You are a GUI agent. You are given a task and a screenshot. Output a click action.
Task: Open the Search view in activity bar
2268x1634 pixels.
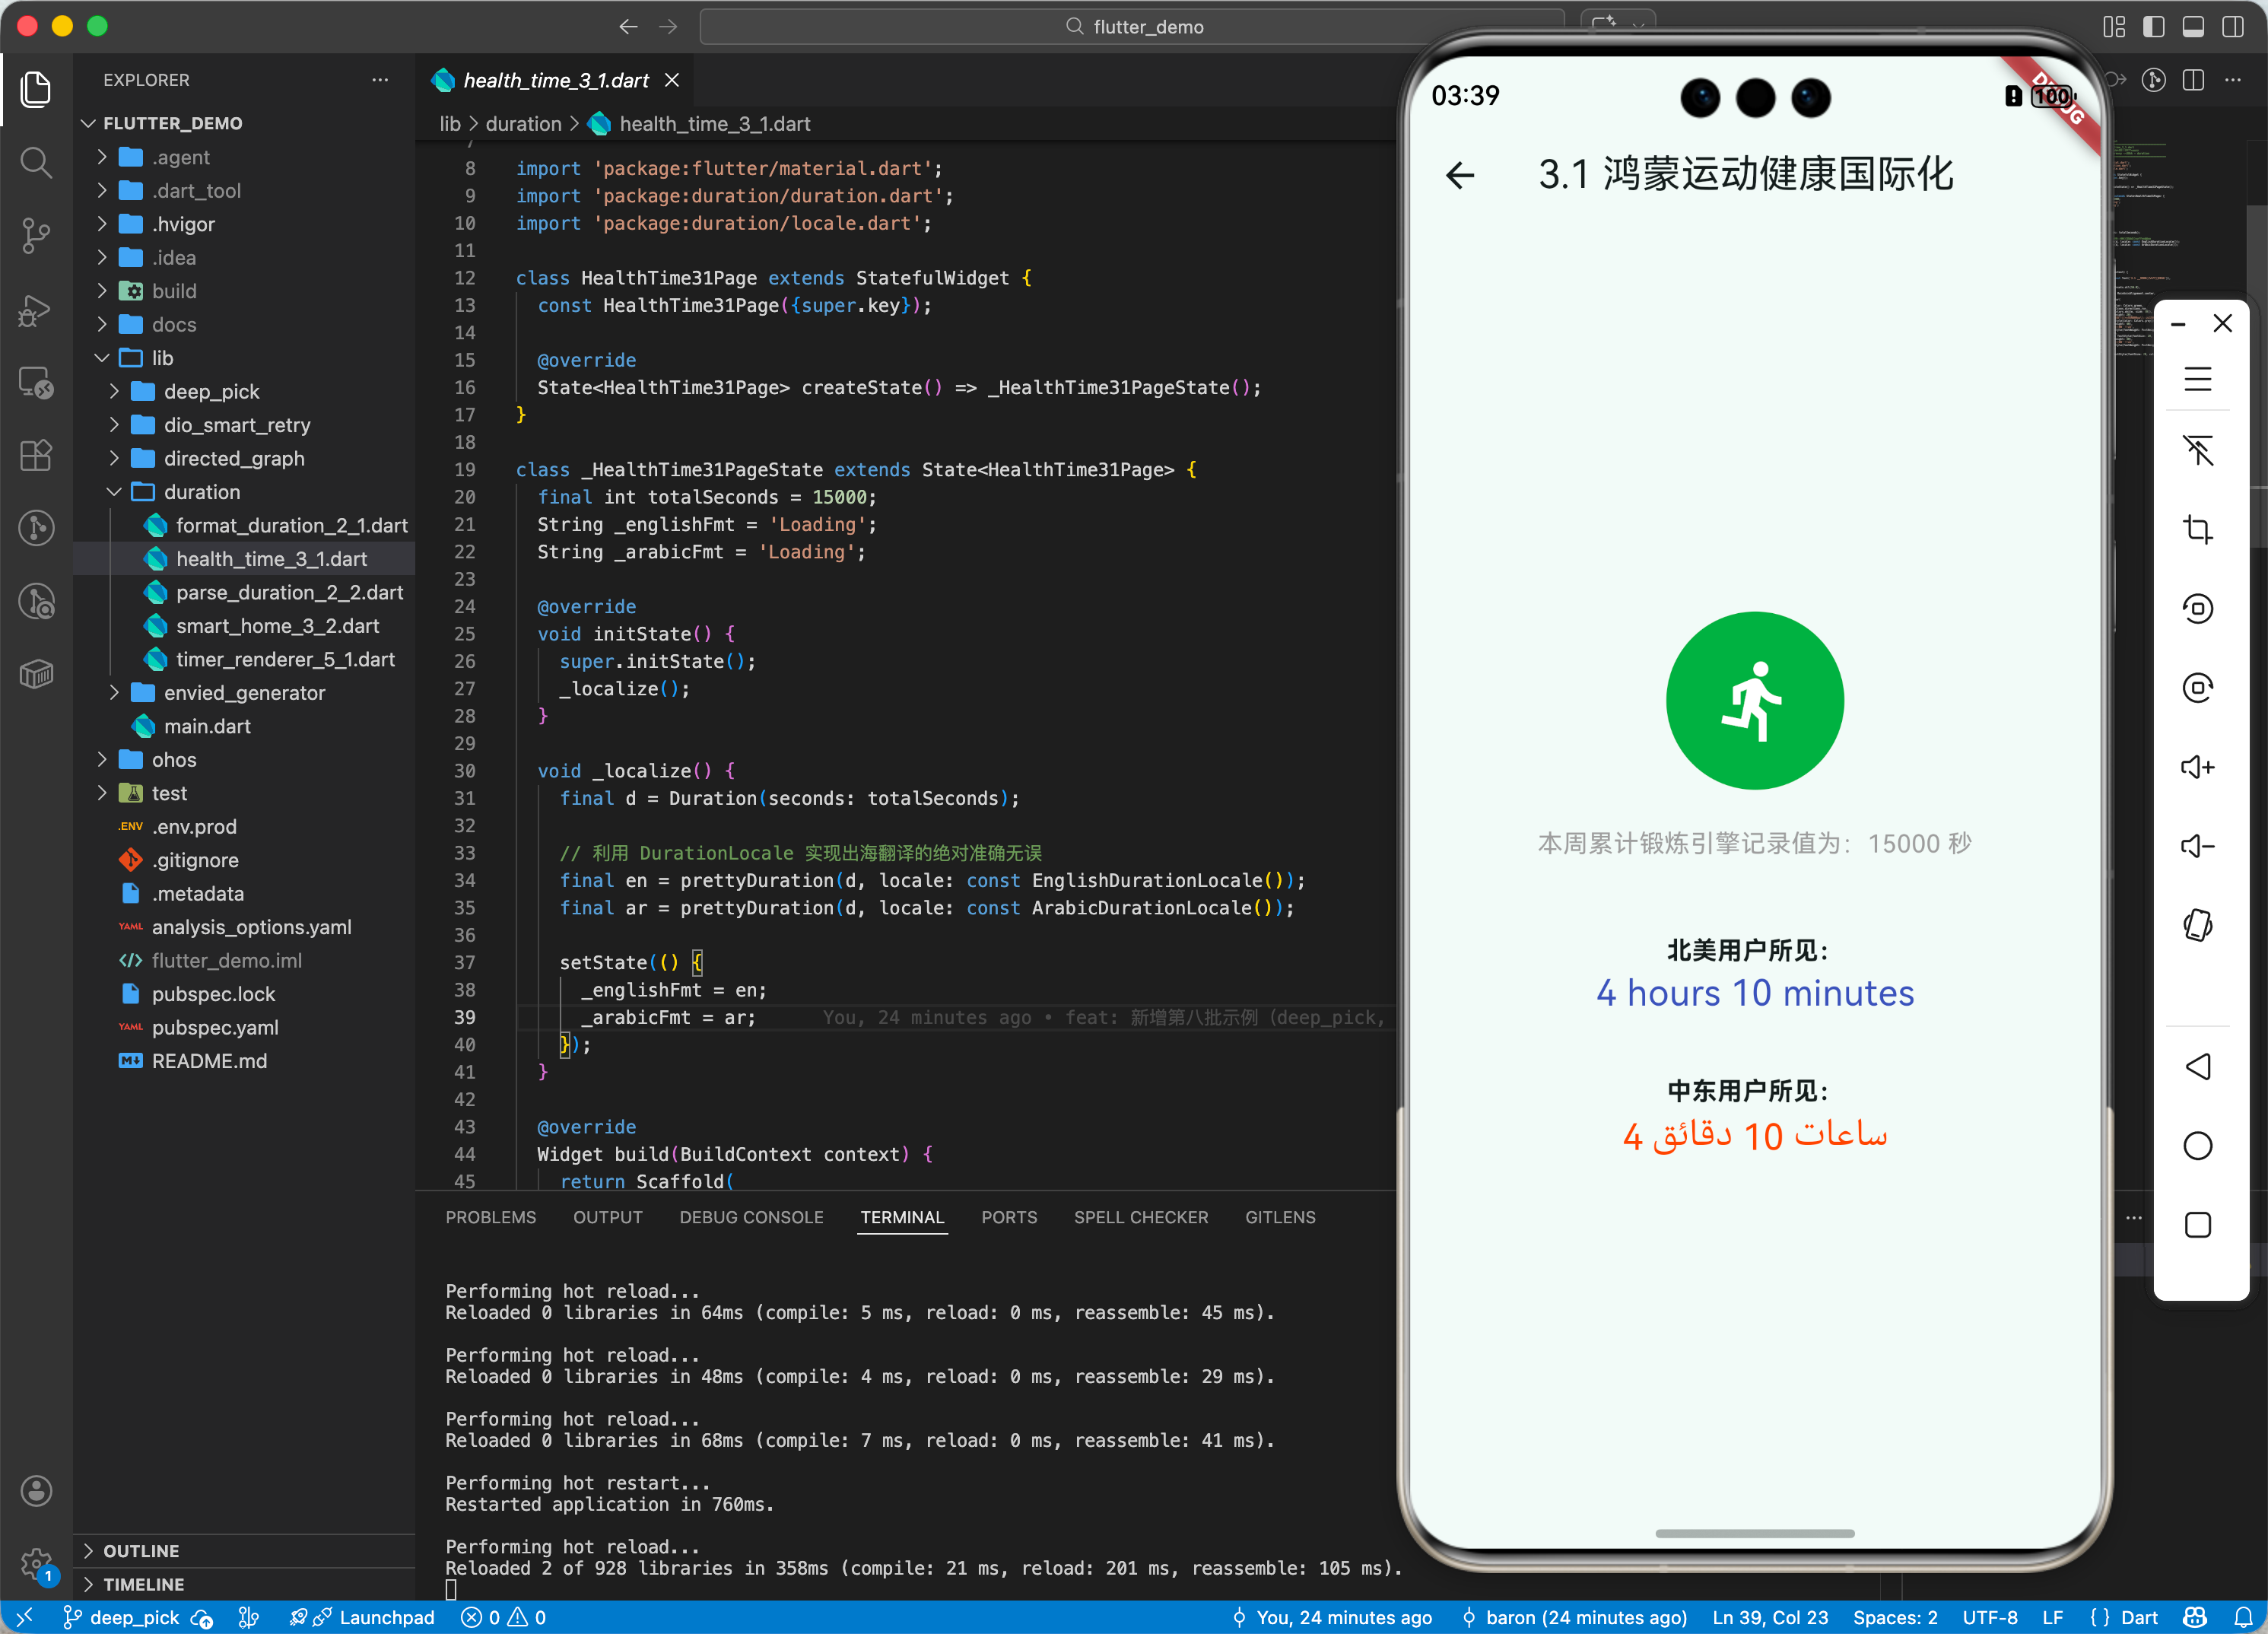tap(36, 162)
